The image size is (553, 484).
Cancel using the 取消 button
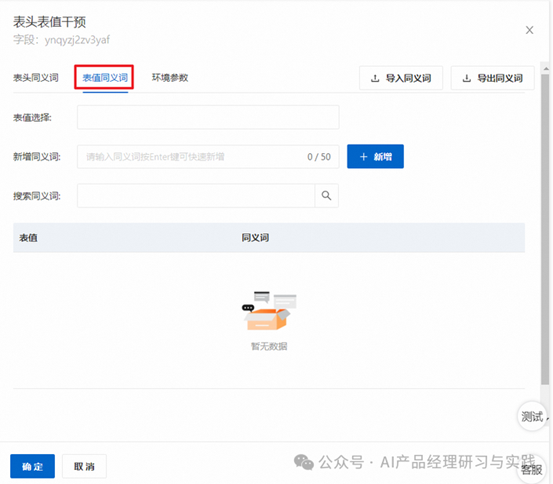pos(84,466)
